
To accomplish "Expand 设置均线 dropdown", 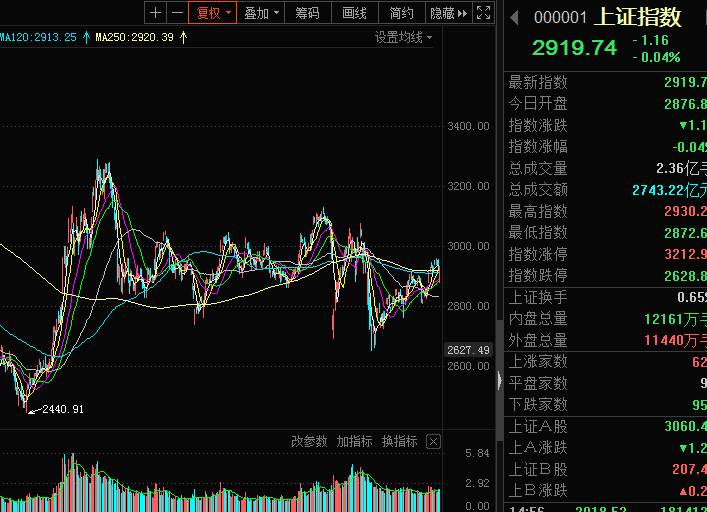I will click(x=403, y=37).
